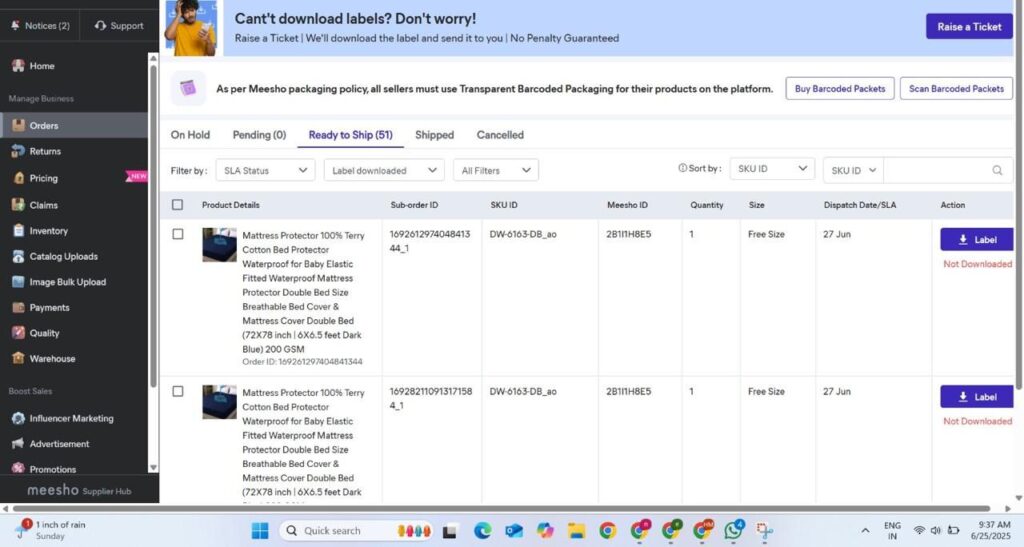Open the Returns sidebar icon
Viewport: 1024px width, 547px height.
coord(18,151)
